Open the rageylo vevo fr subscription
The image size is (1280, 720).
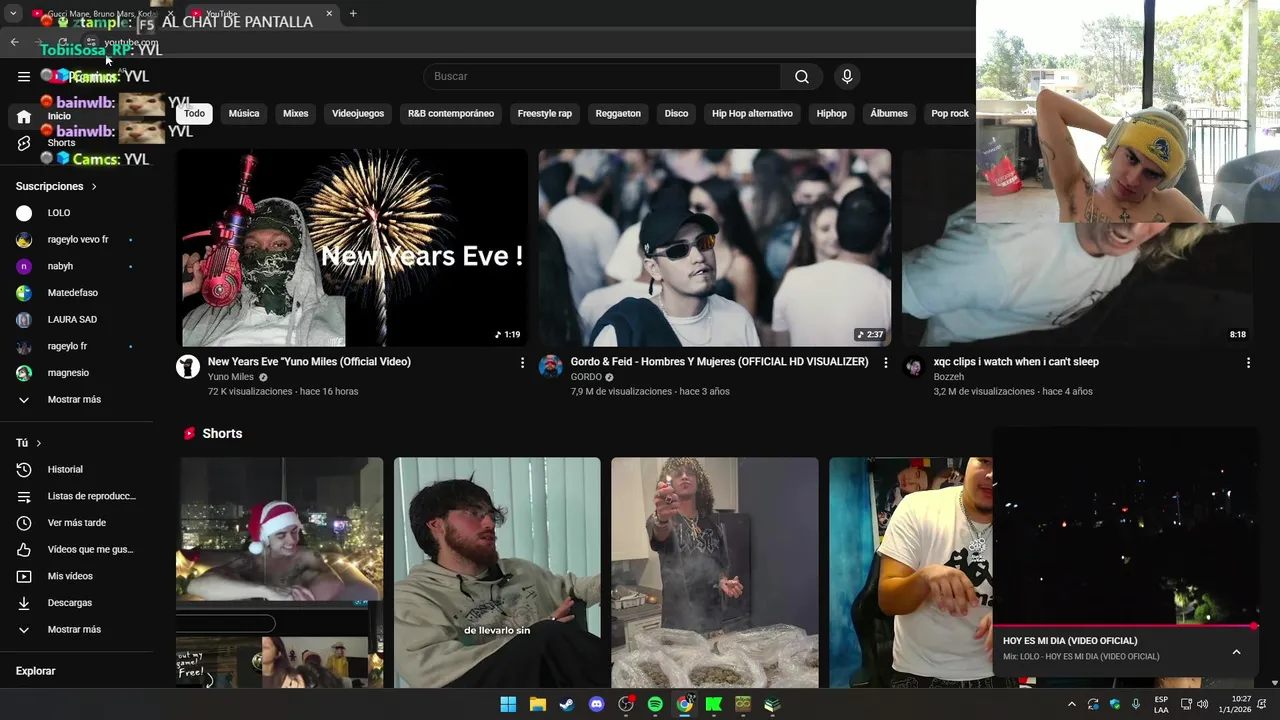coord(76,240)
